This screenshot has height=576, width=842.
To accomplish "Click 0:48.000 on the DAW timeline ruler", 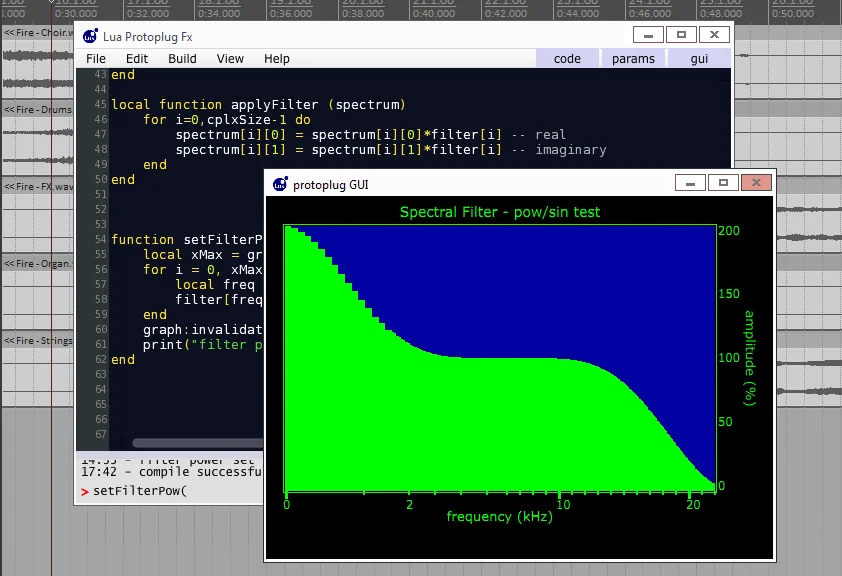I will [721, 13].
